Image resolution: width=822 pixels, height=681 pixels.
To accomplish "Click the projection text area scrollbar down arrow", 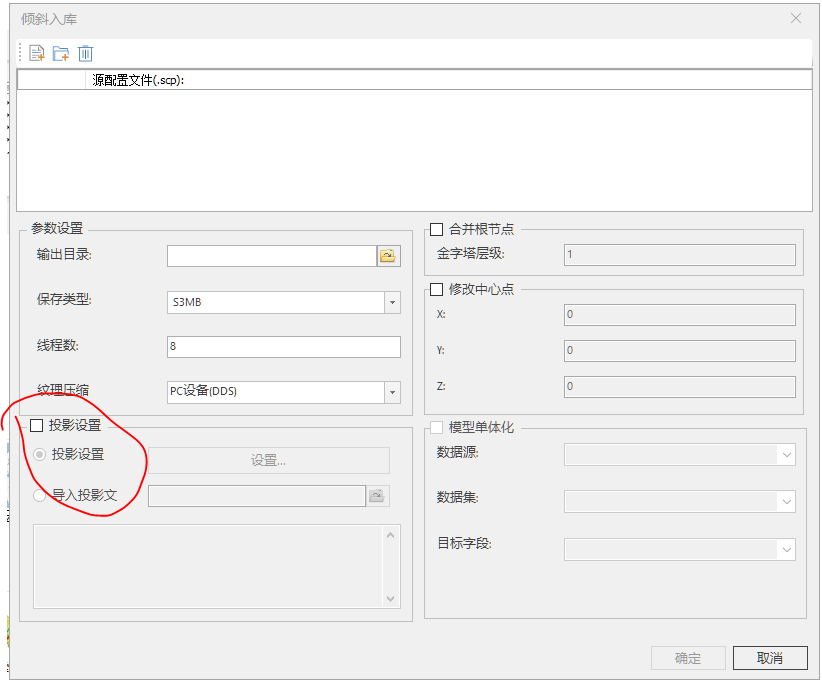I will [x=391, y=598].
